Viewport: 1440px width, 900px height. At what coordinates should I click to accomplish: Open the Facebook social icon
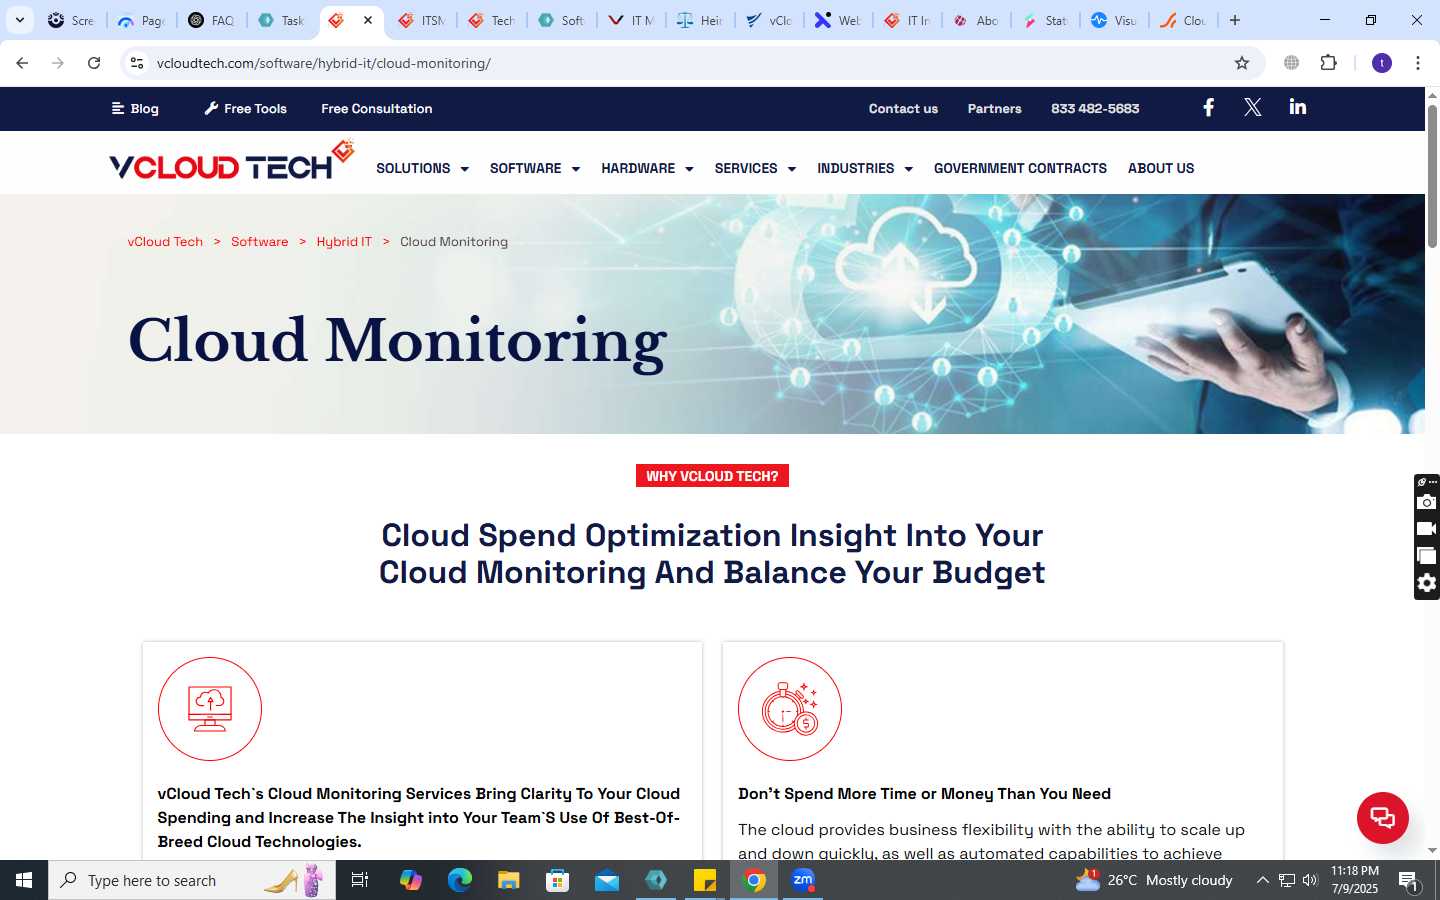tap(1208, 107)
